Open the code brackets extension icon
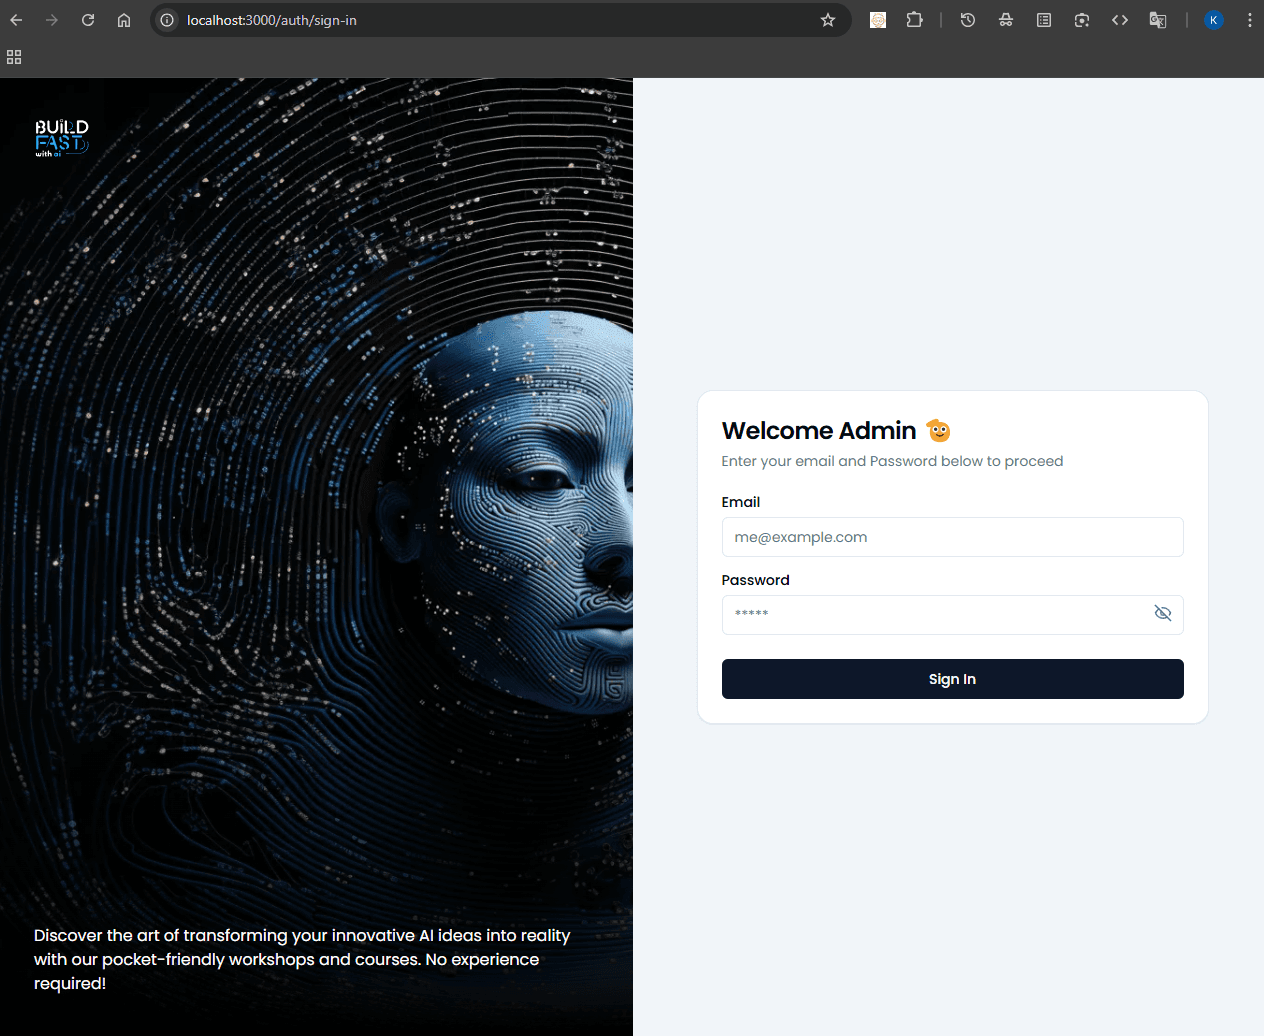Image resolution: width=1264 pixels, height=1036 pixels. [1120, 20]
